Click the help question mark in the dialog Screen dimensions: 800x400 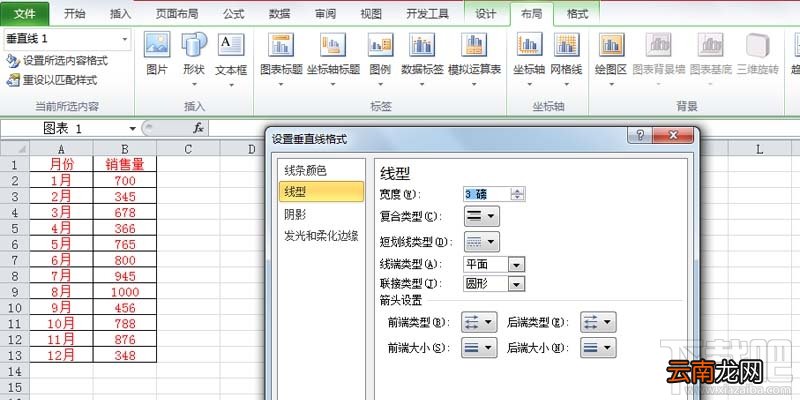click(x=640, y=135)
